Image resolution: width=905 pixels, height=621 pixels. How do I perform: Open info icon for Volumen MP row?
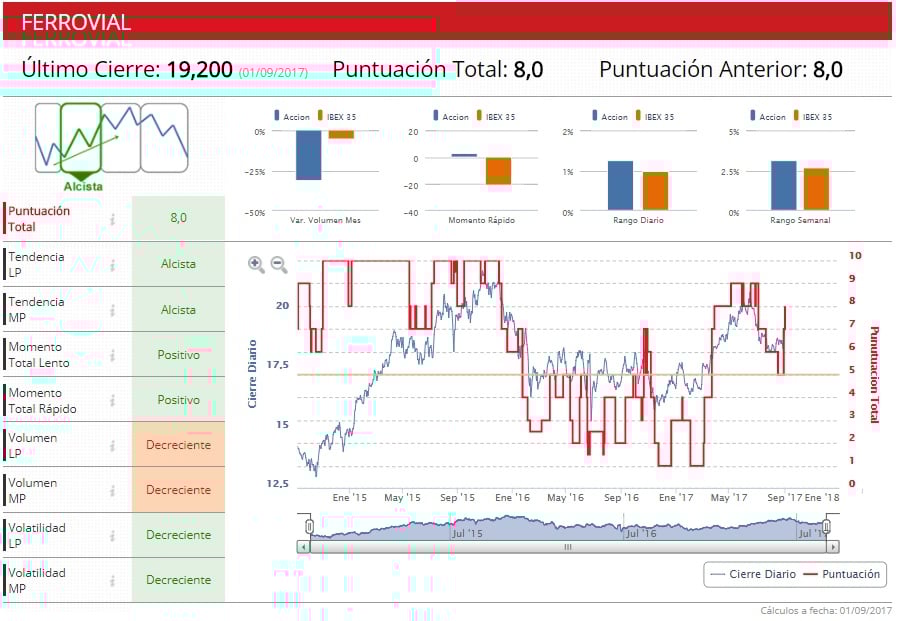pos(113,491)
